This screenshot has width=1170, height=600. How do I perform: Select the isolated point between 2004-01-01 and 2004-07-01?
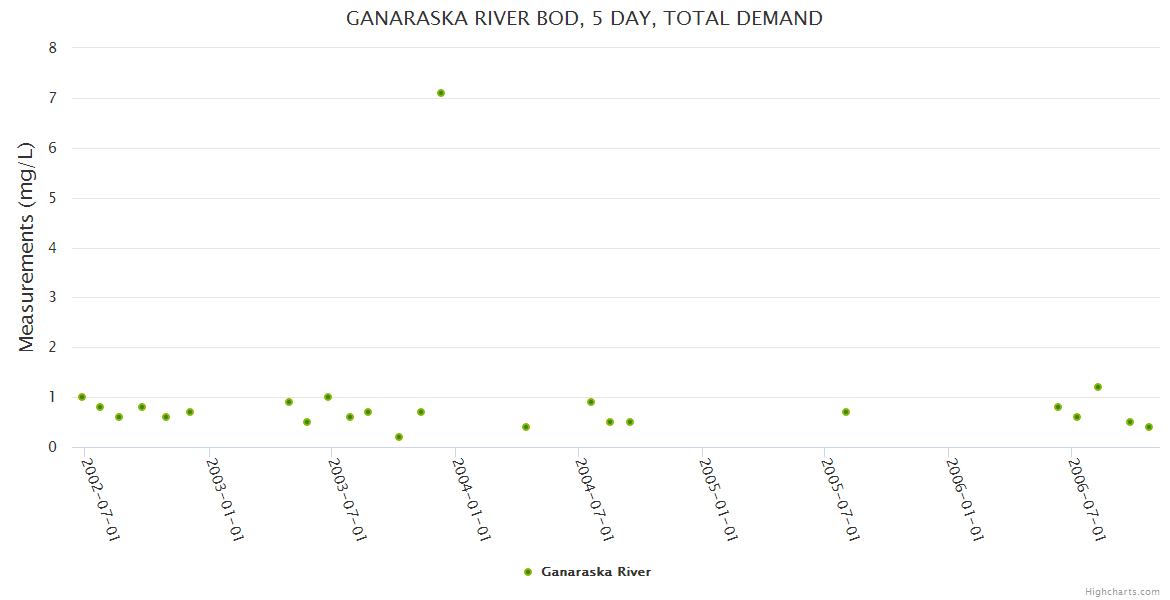click(526, 427)
